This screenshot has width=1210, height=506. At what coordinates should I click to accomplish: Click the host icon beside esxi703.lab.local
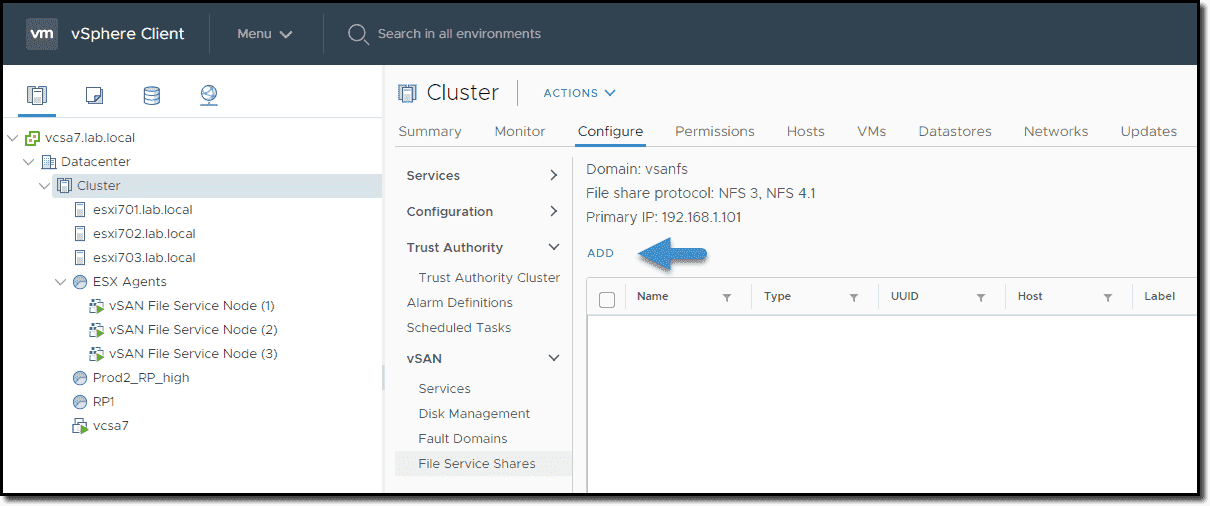coord(80,258)
